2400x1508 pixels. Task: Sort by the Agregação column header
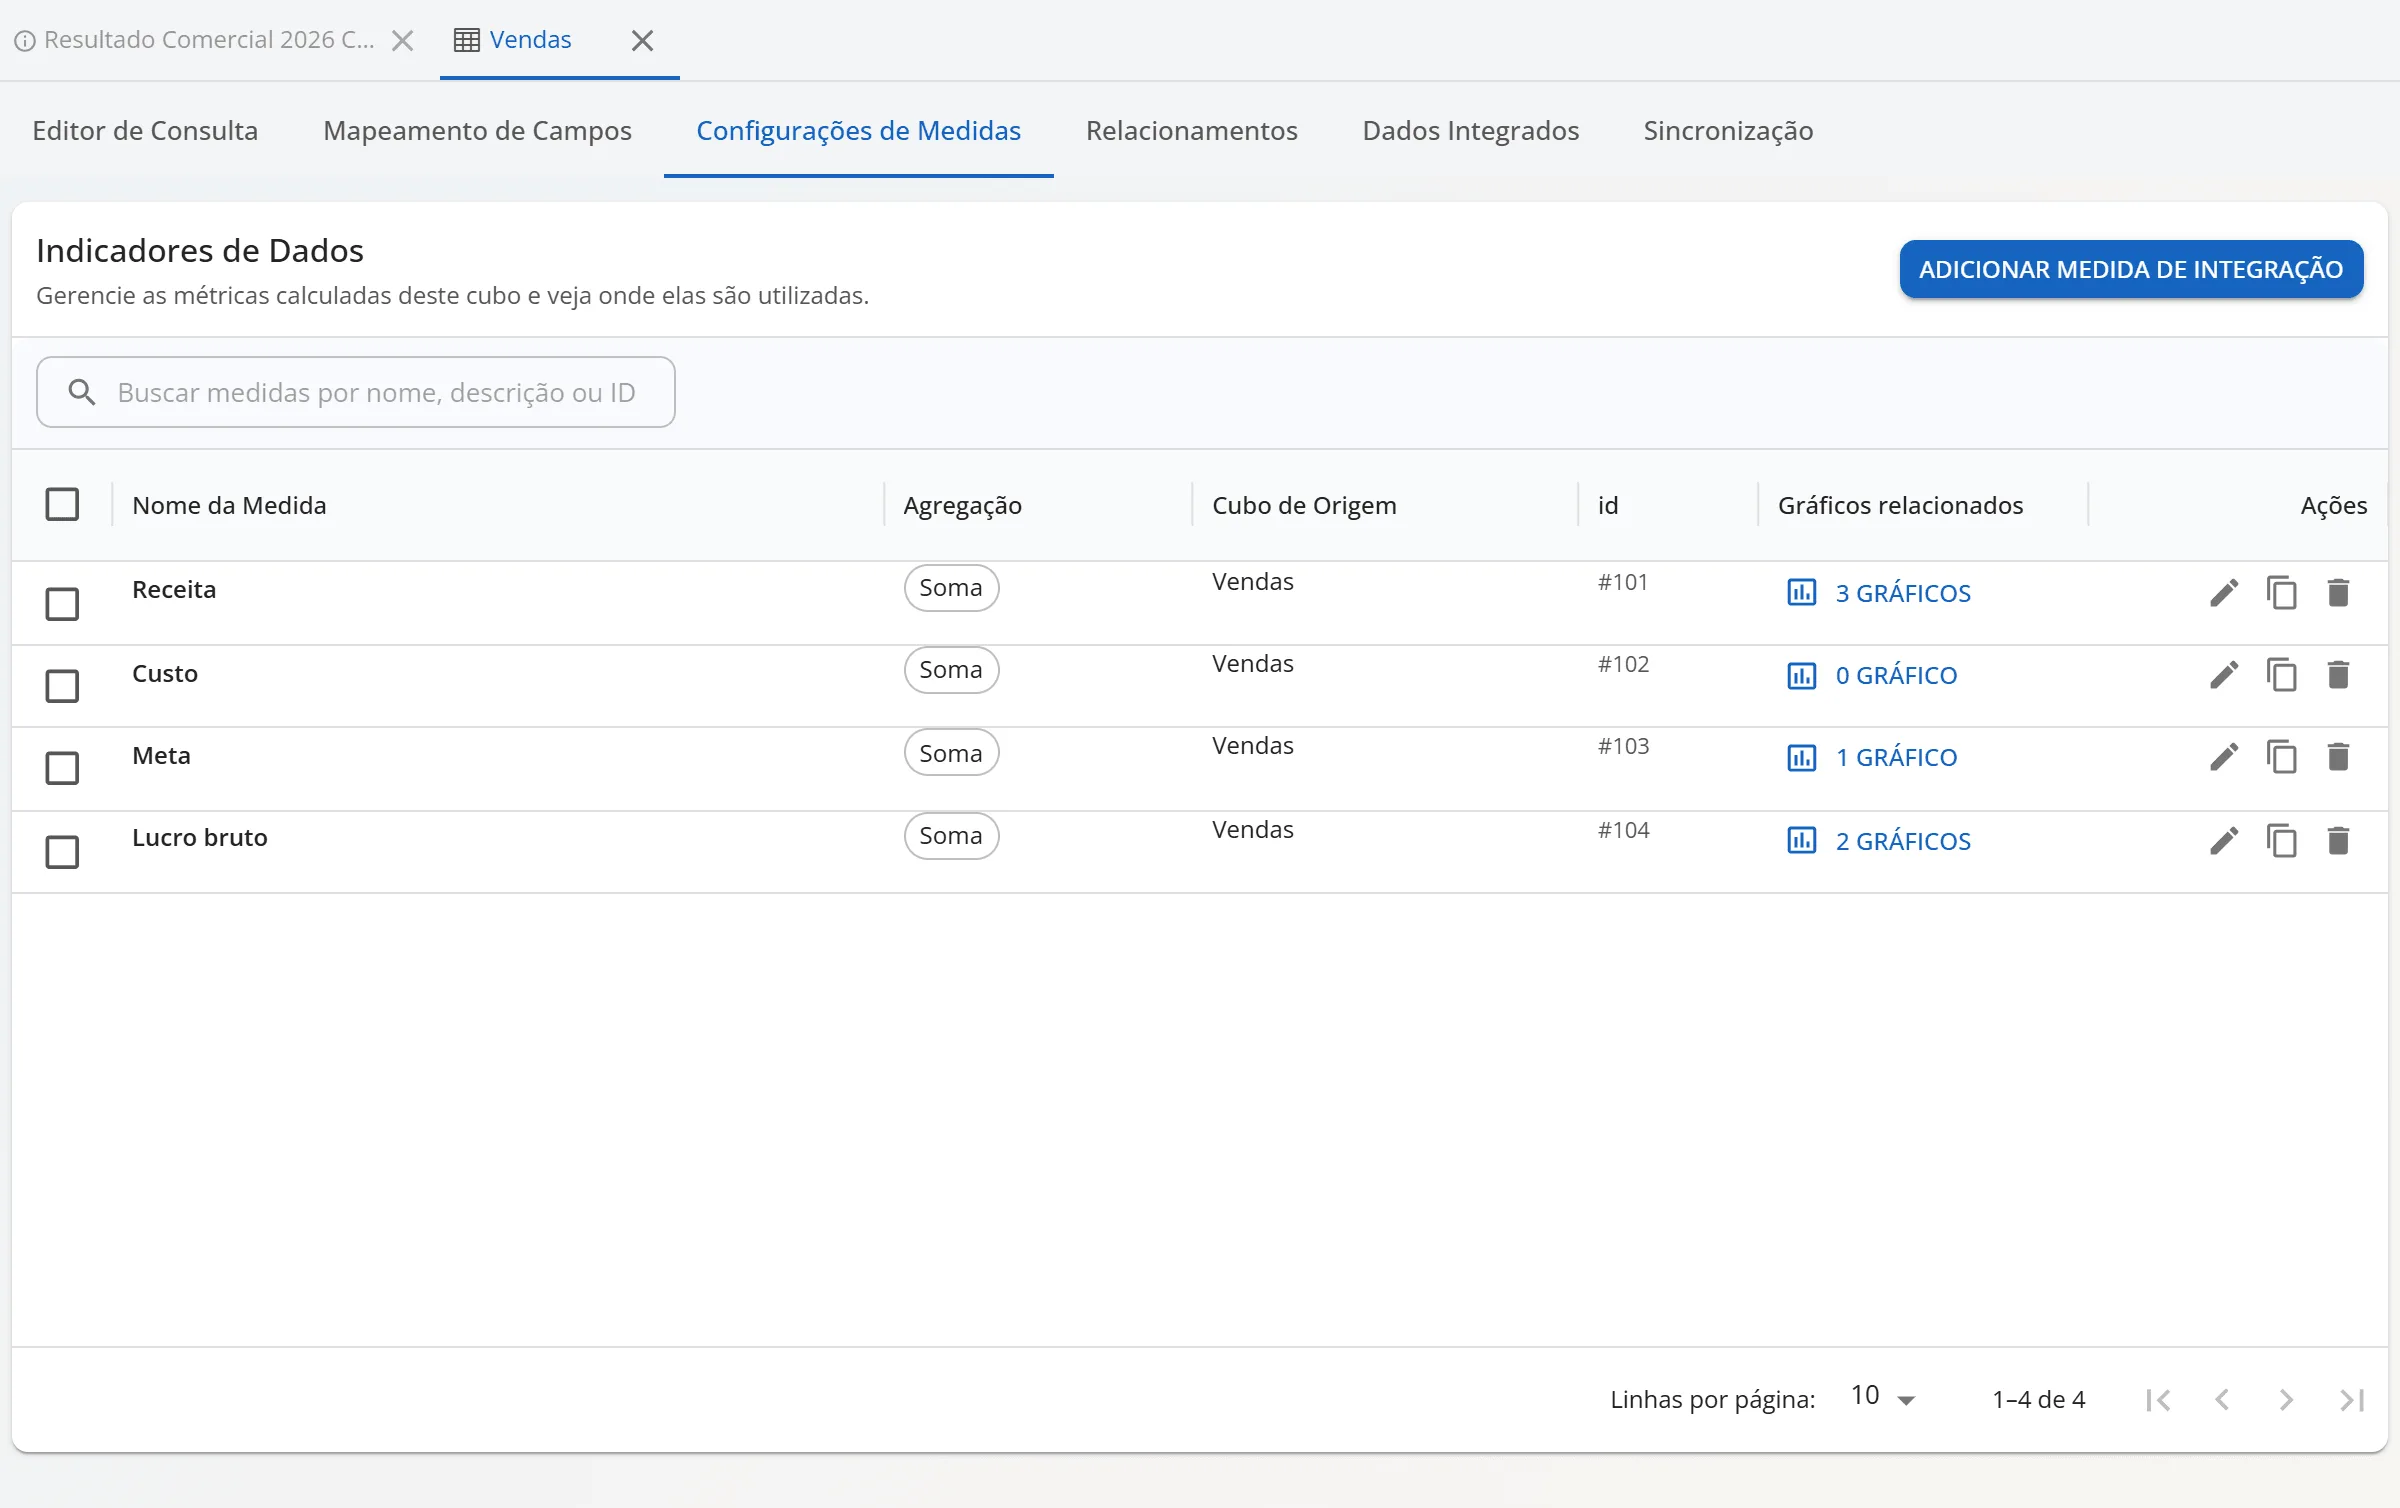[962, 505]
